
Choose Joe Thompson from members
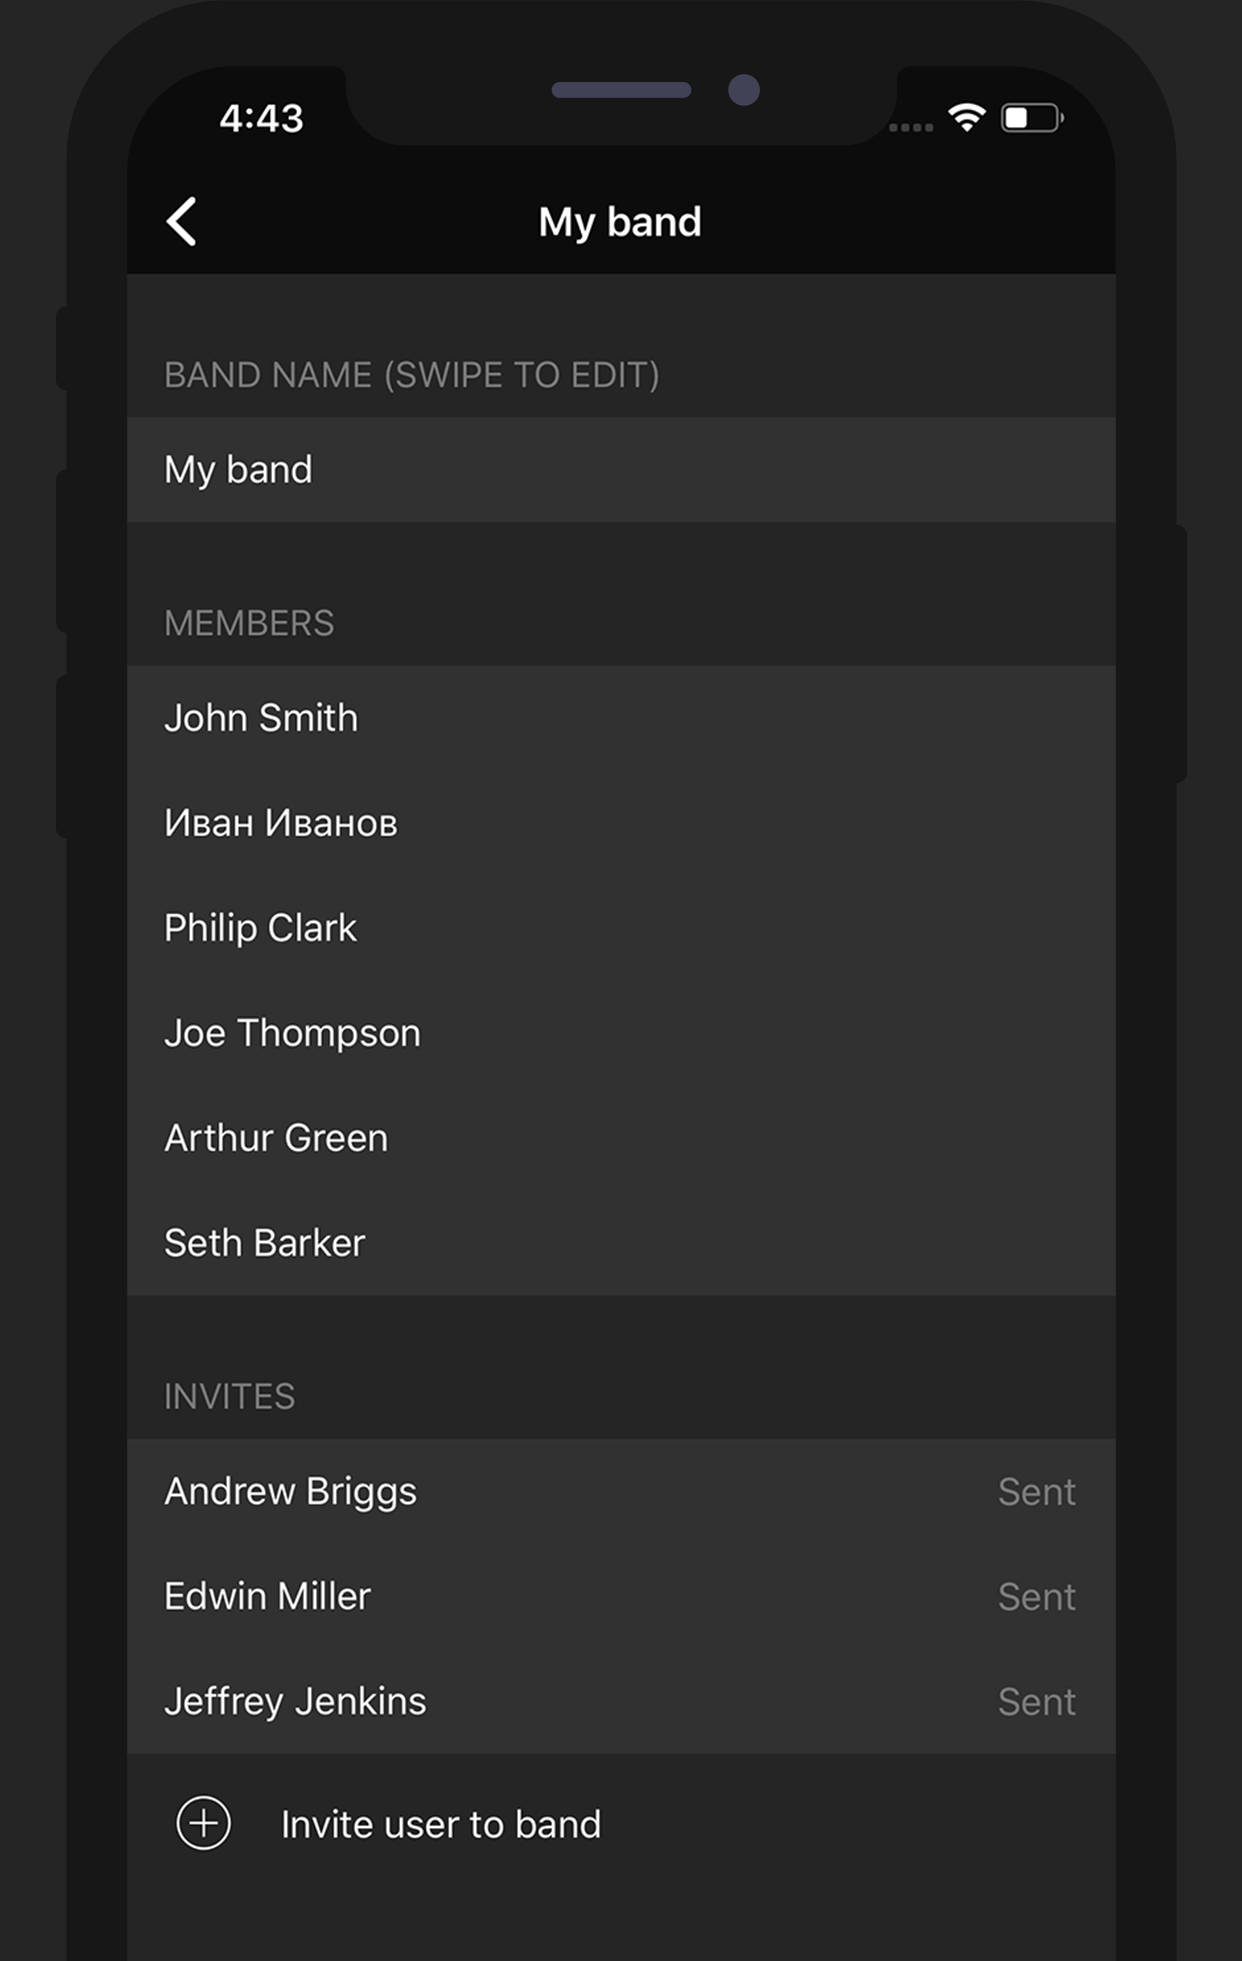click(621, 1033)
